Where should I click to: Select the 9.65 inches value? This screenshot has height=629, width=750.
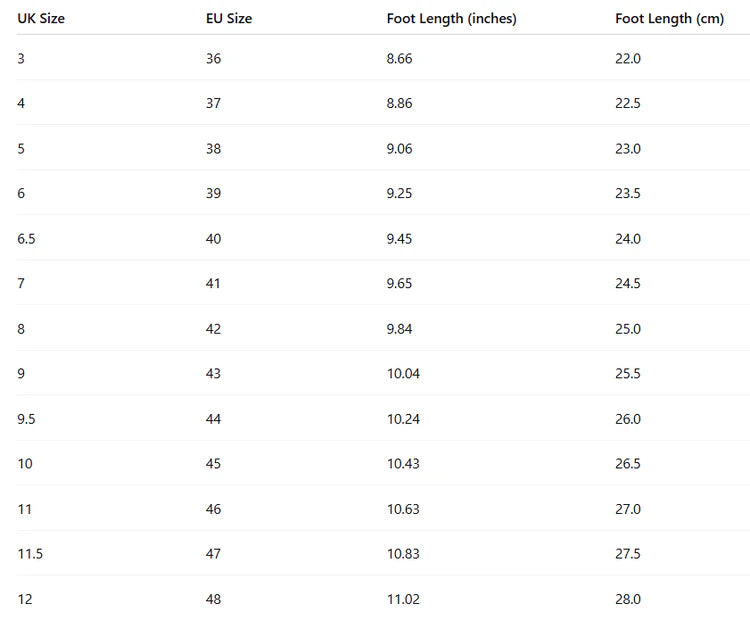point(399,284)
